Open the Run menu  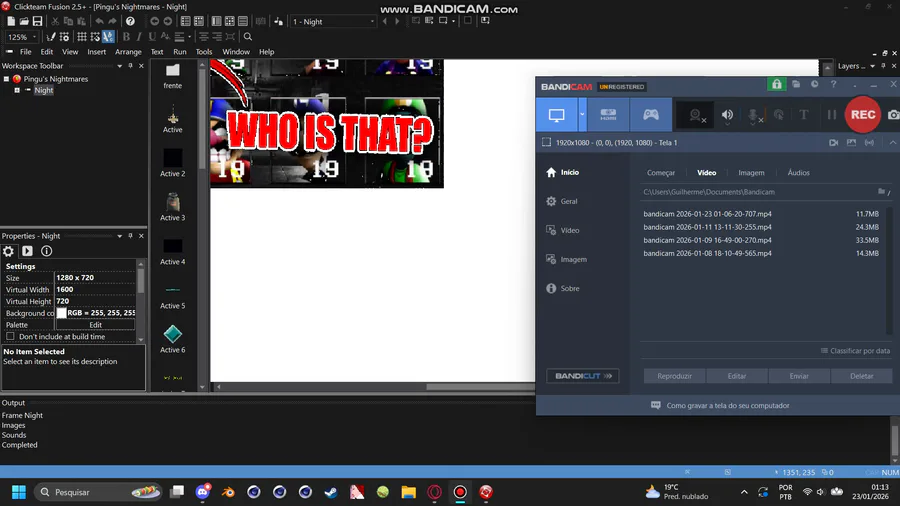tap(180, 52)
